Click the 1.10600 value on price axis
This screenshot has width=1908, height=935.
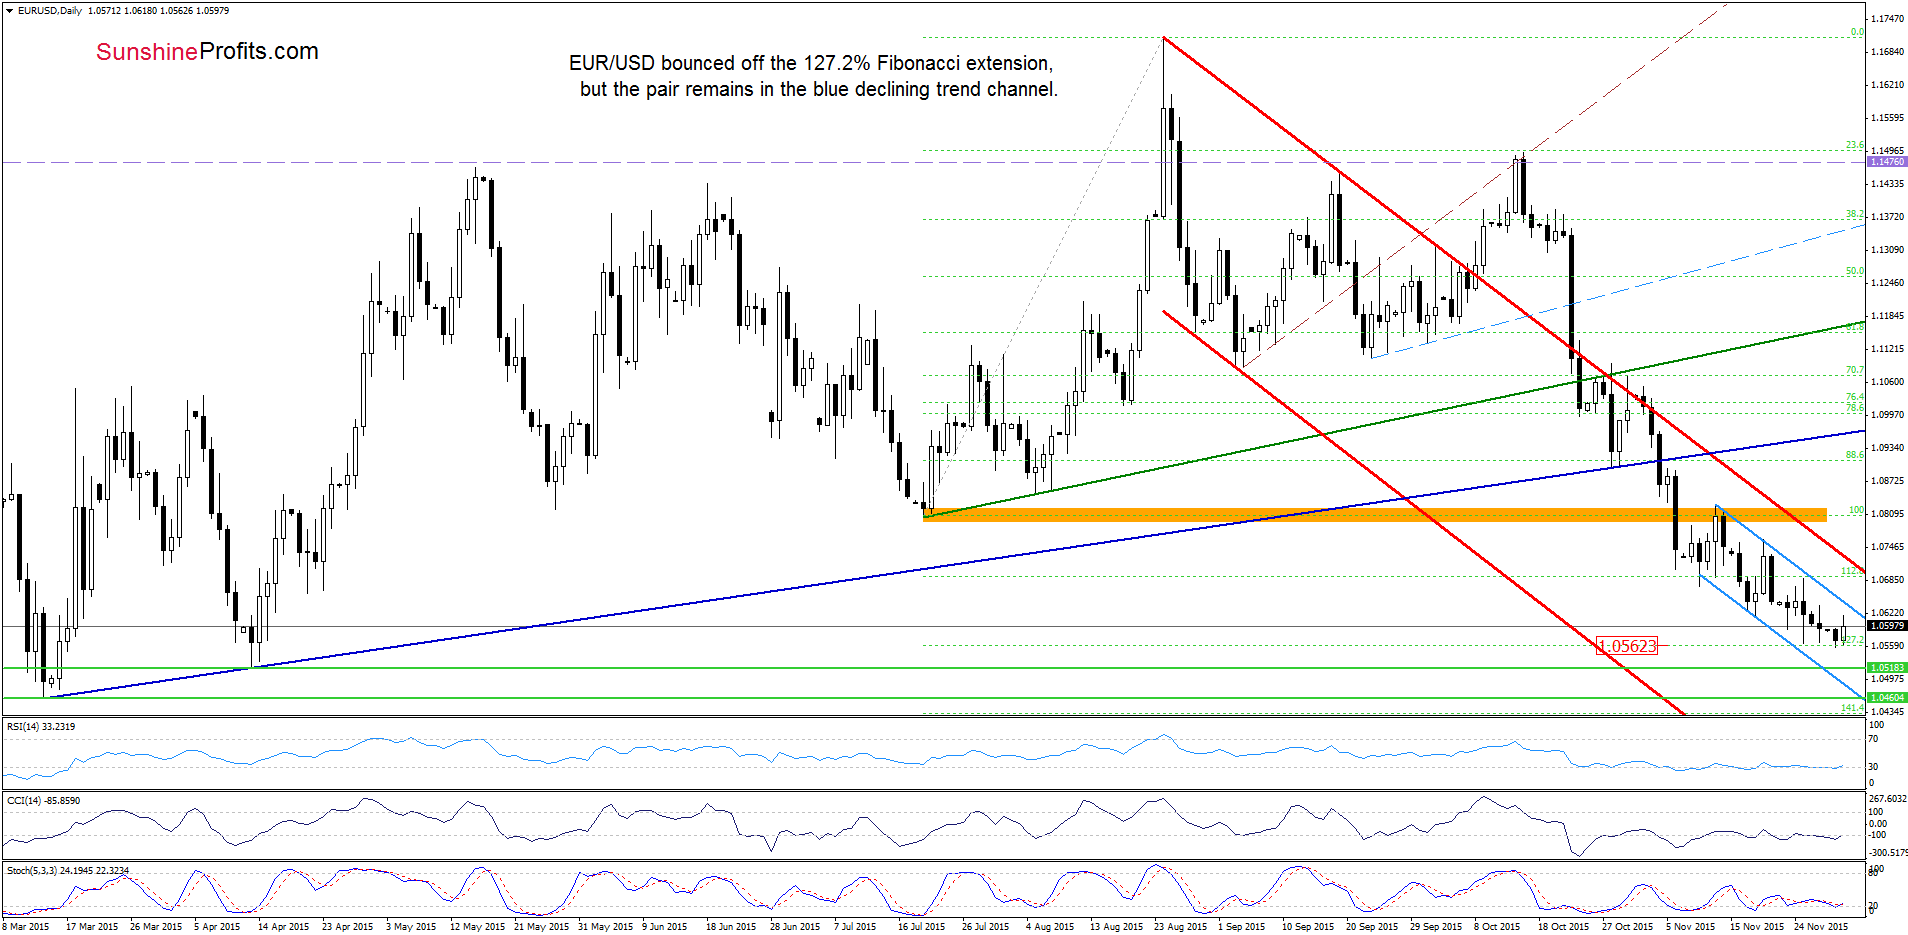pyautogui.click(x=1887, y=382)
